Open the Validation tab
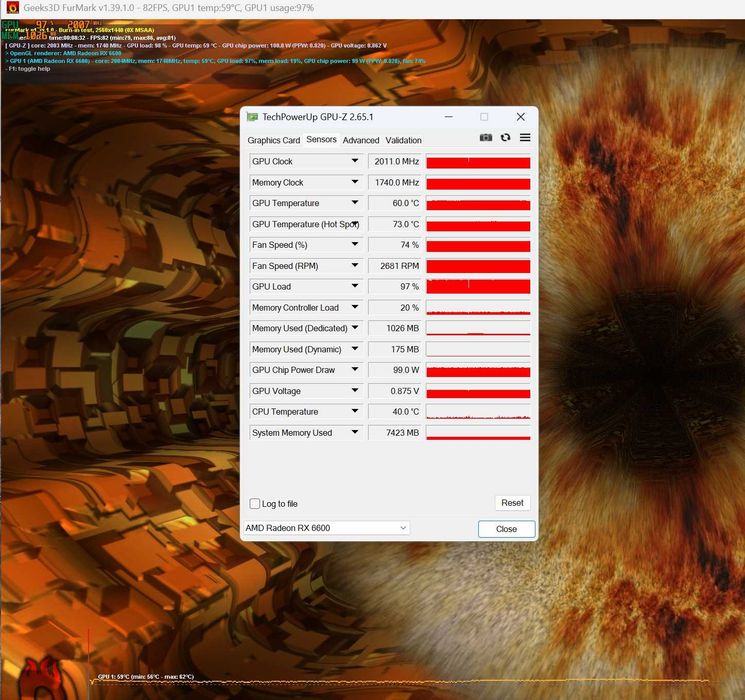The image size is (745, 700). coord(403,140)
